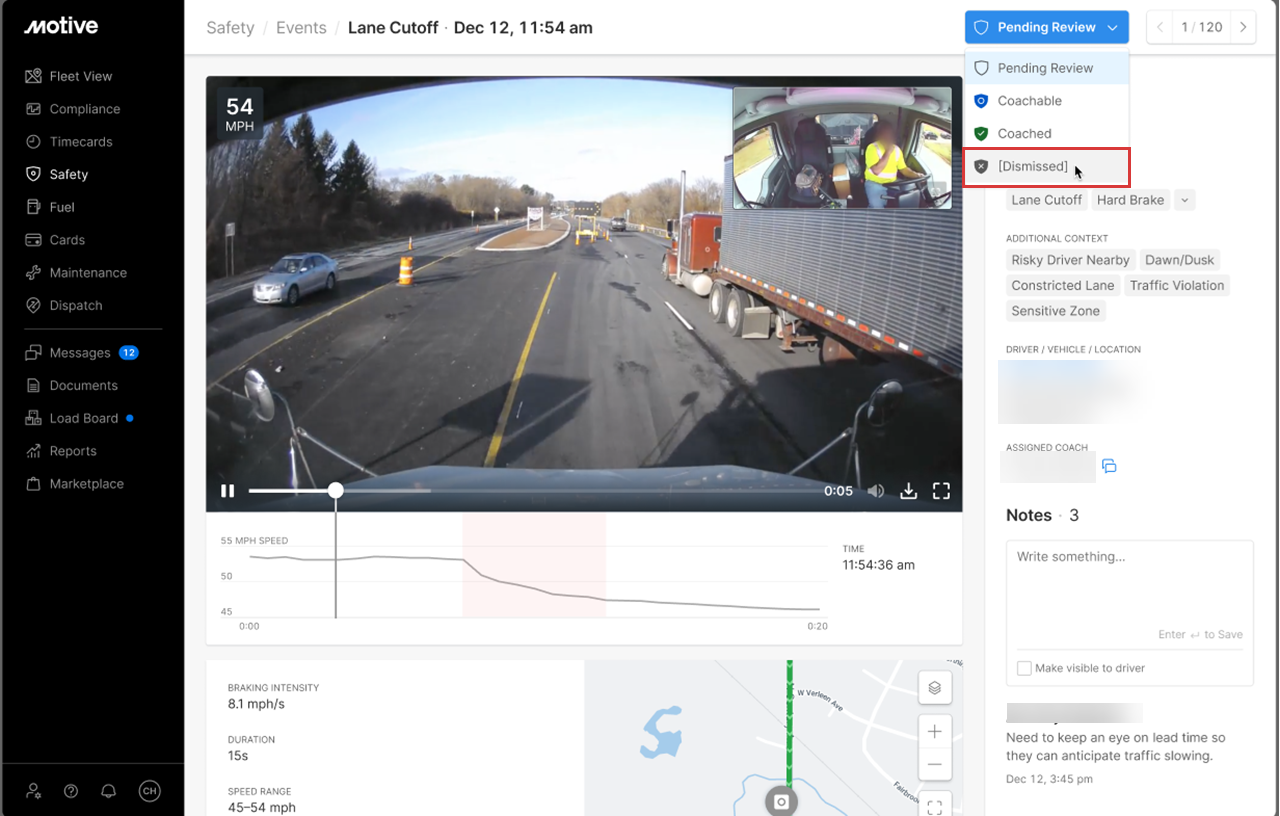Image resolution: width=1280 pixels, height=816 pixels.
Task: Download the video clip
Action: tap(908, 491)
